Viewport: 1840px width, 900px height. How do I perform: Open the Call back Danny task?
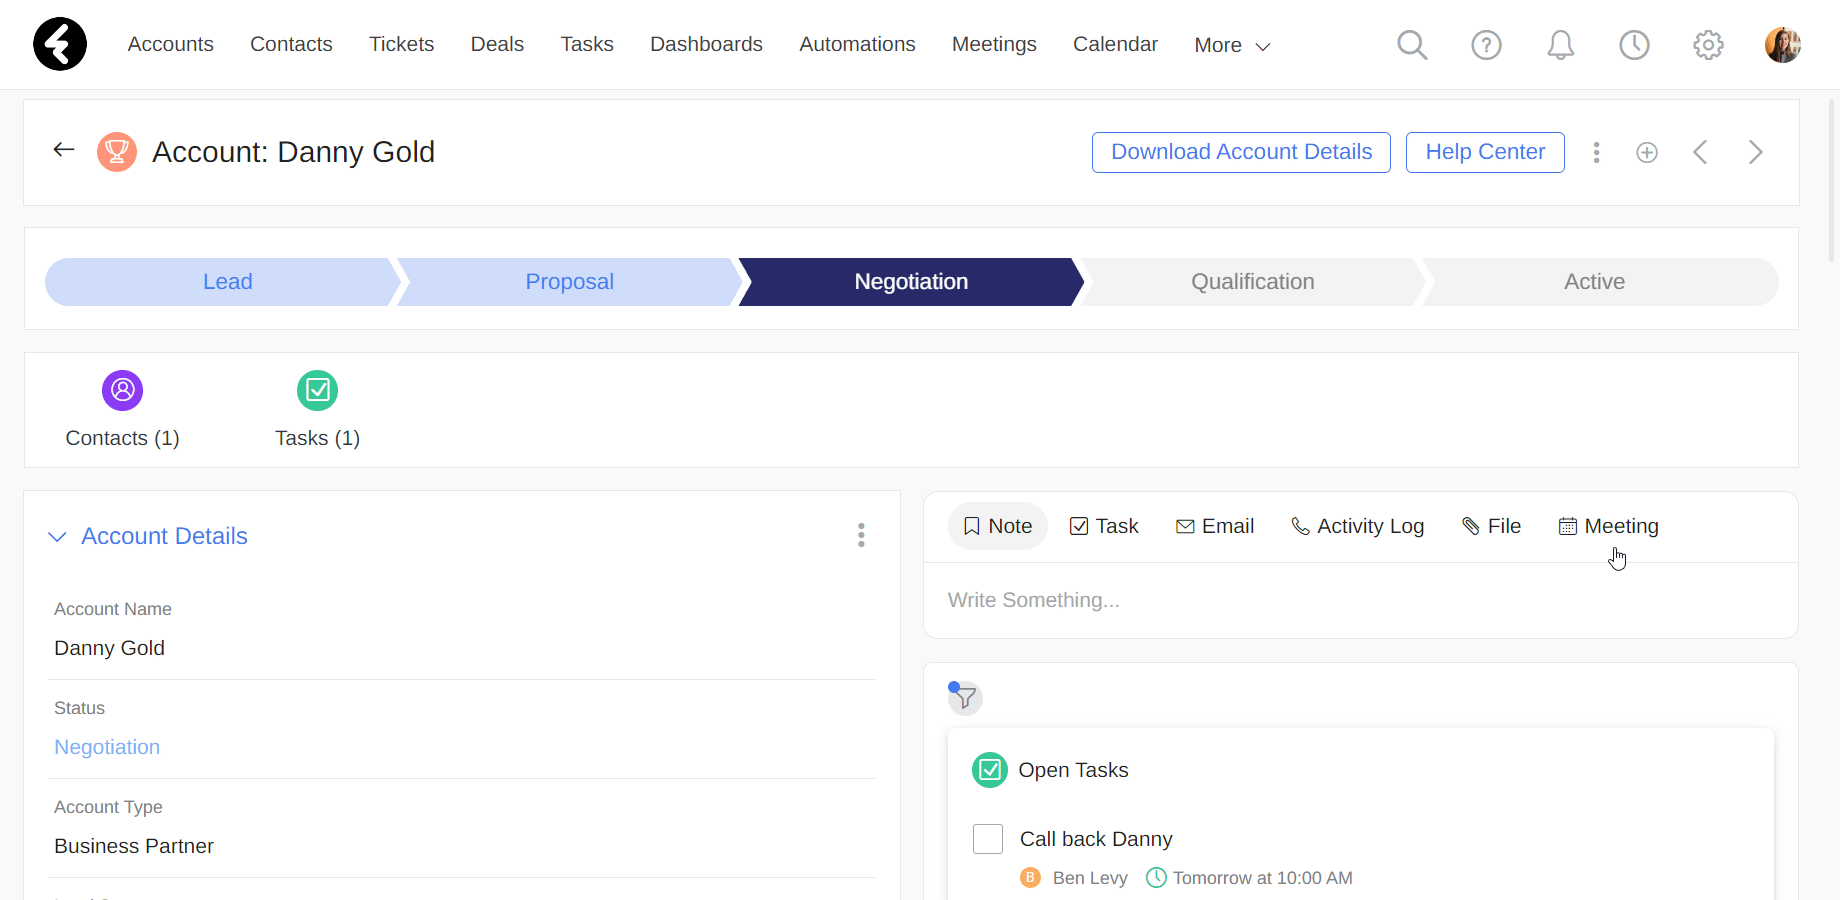click(1096, 839)
